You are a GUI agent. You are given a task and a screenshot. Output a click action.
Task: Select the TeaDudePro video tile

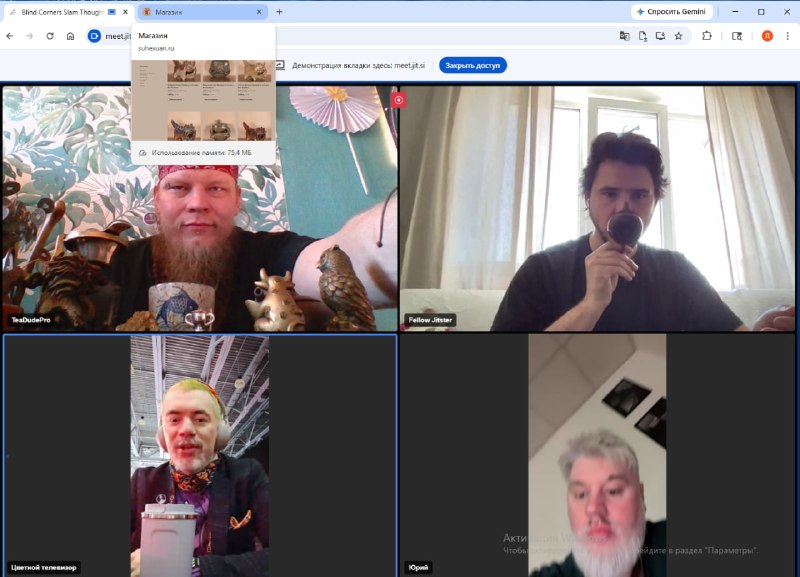[200, 208]
